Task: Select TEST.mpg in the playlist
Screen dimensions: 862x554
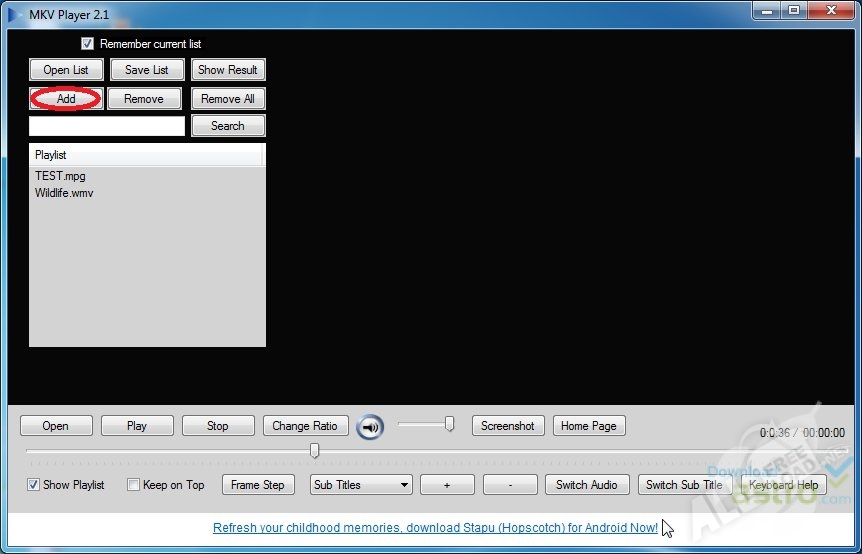Action: (60, 176)
